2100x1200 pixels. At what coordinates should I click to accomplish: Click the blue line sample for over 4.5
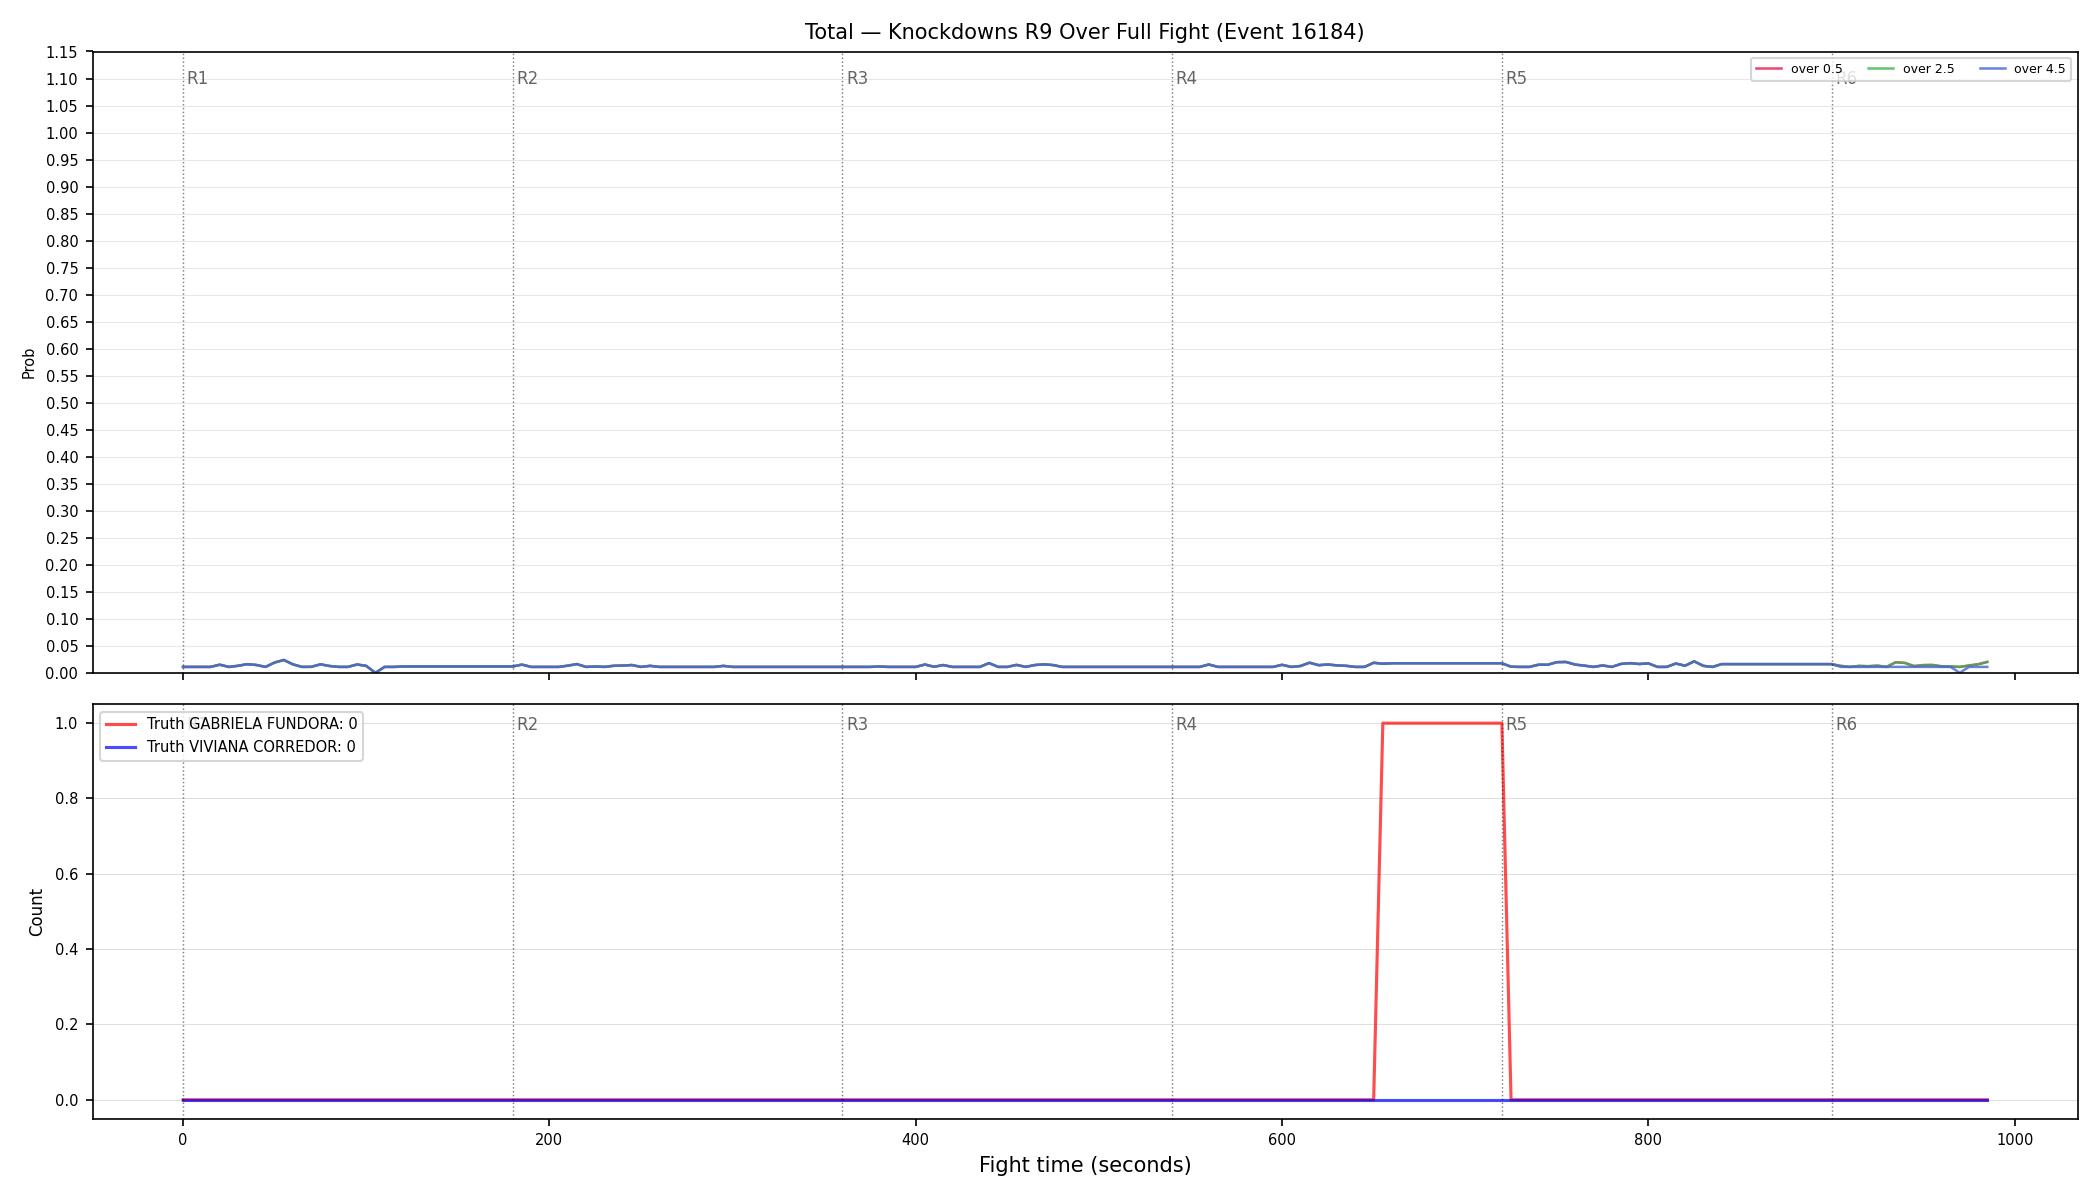click(x=1992, y=69)
